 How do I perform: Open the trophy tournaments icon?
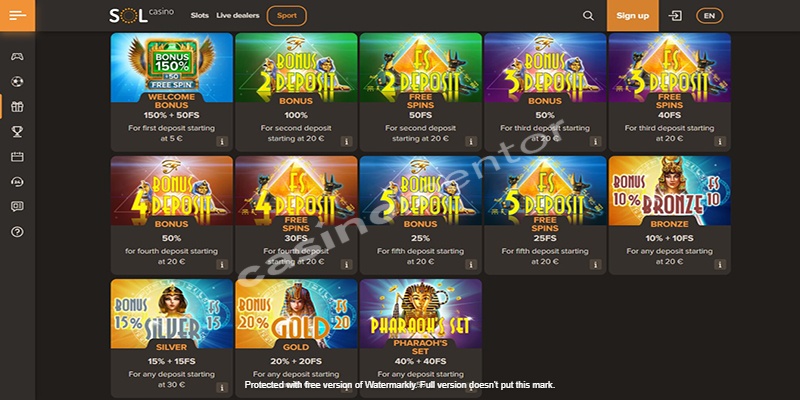pos(17,132)
